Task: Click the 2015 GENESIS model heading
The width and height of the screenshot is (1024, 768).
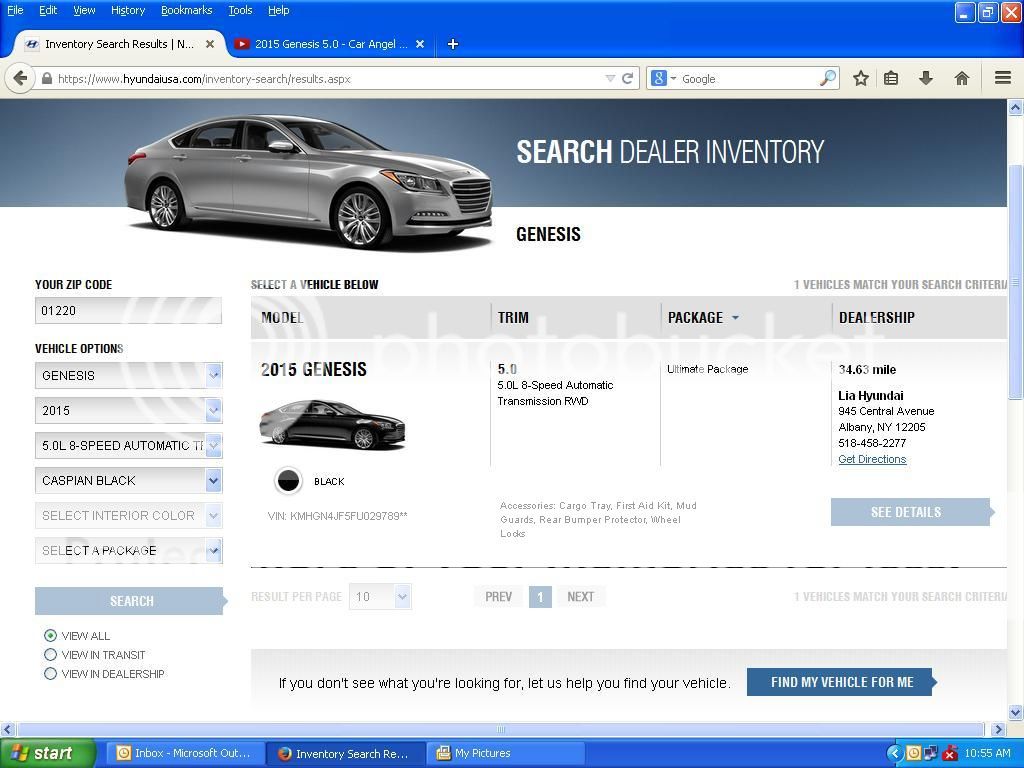Action: (313, 370)
